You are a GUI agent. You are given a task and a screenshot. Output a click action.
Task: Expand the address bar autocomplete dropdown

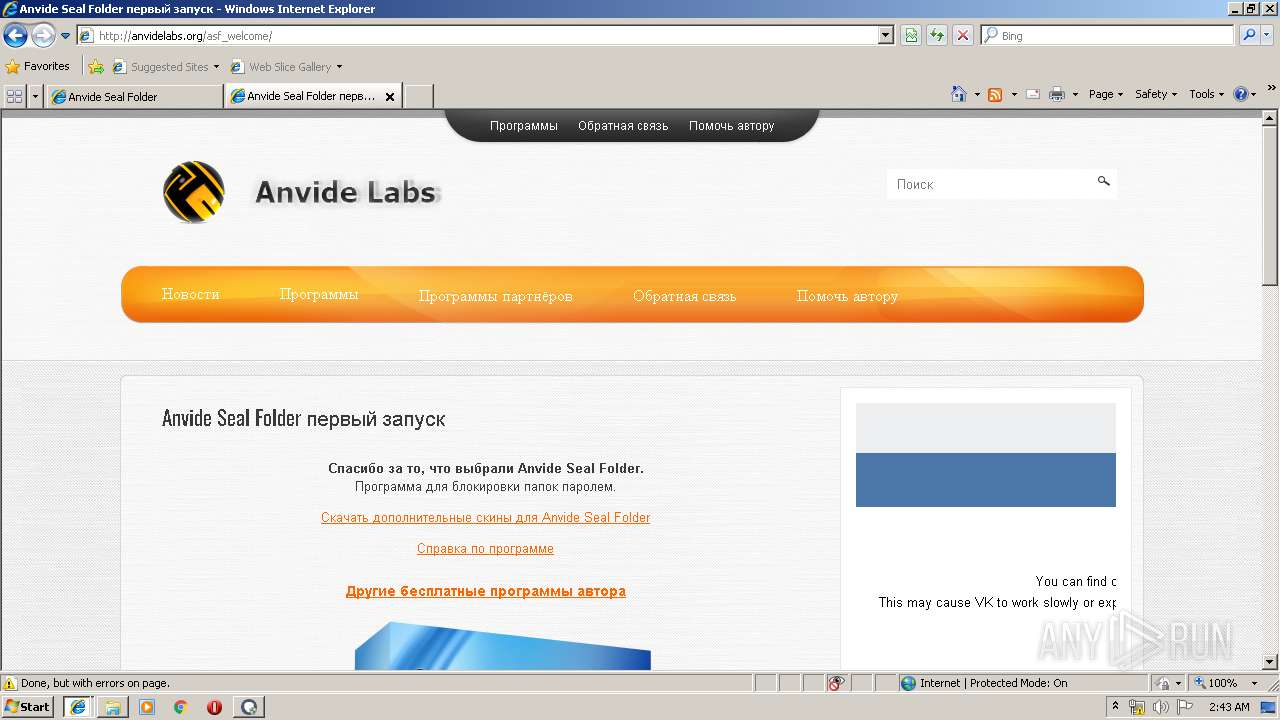[886, 35]
